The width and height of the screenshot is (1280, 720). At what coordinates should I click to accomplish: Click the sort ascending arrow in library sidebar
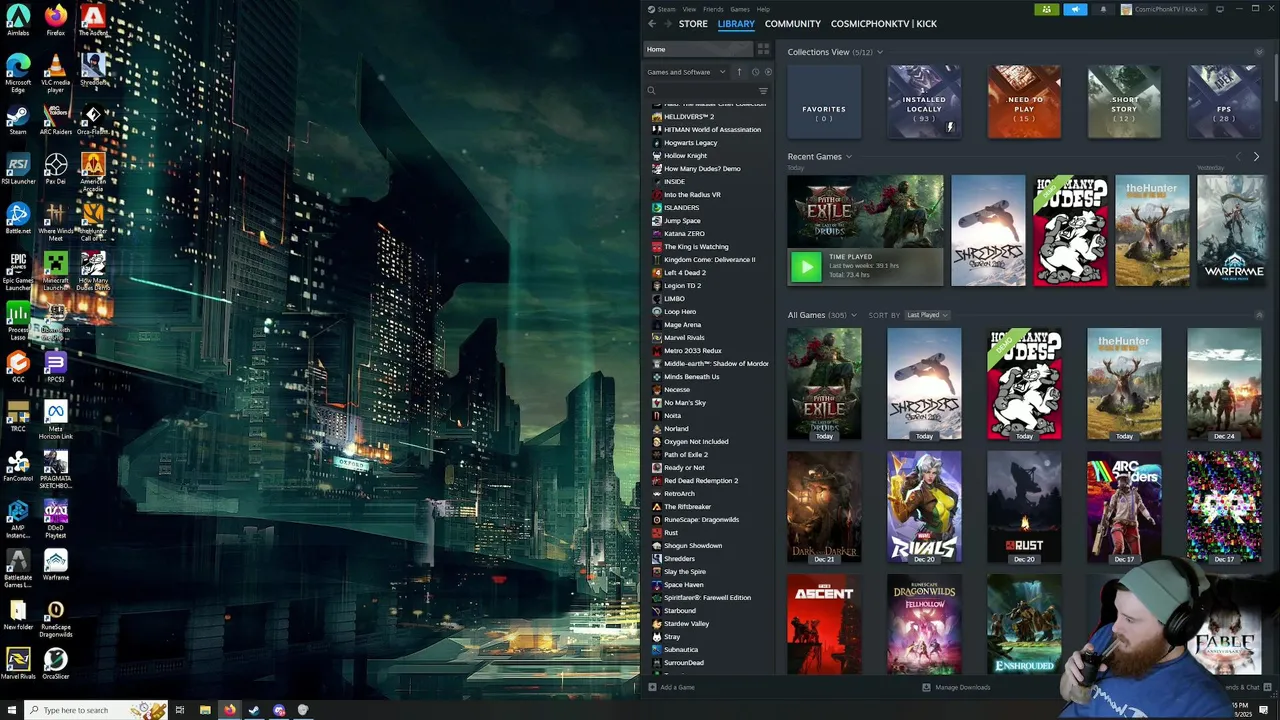(740, 72)
